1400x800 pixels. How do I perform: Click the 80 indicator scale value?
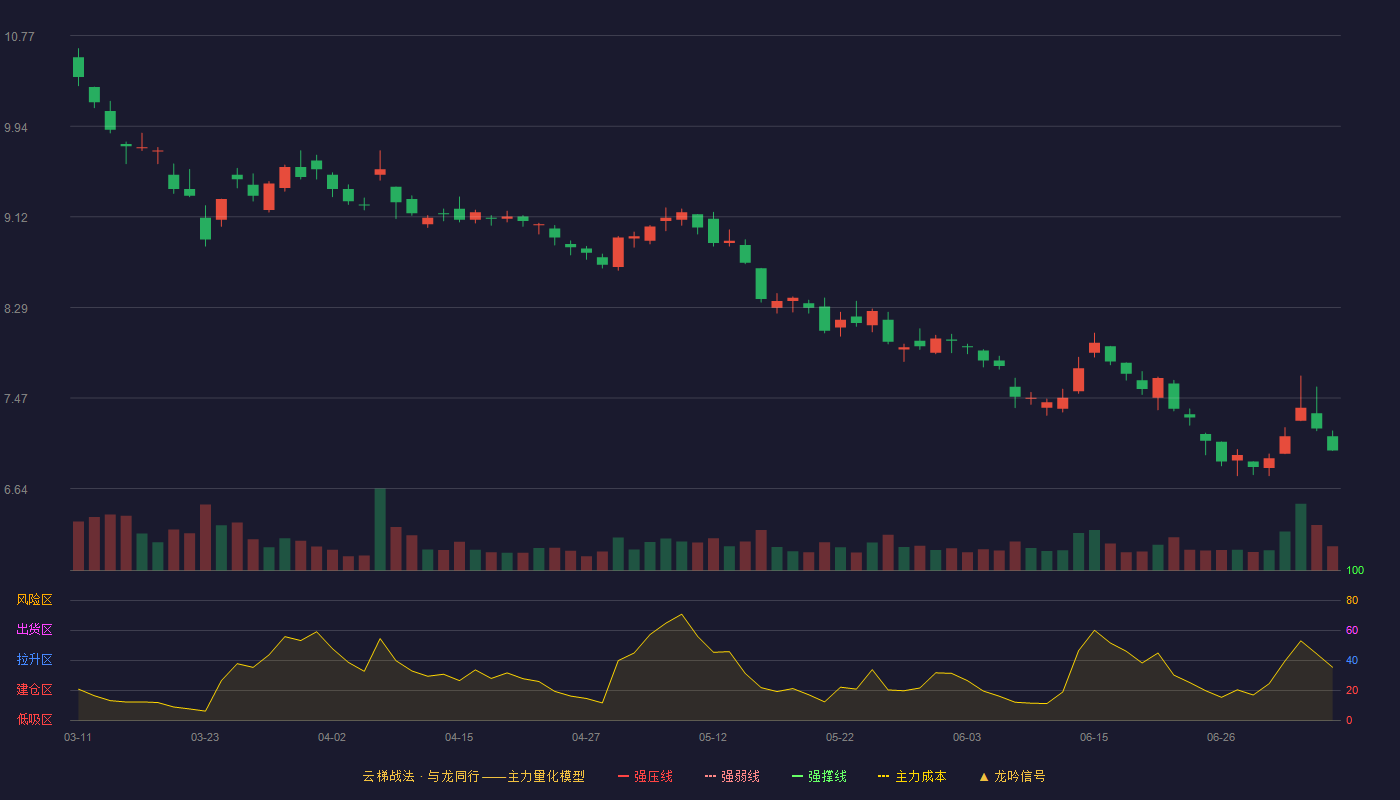[x=1352, y=600]
